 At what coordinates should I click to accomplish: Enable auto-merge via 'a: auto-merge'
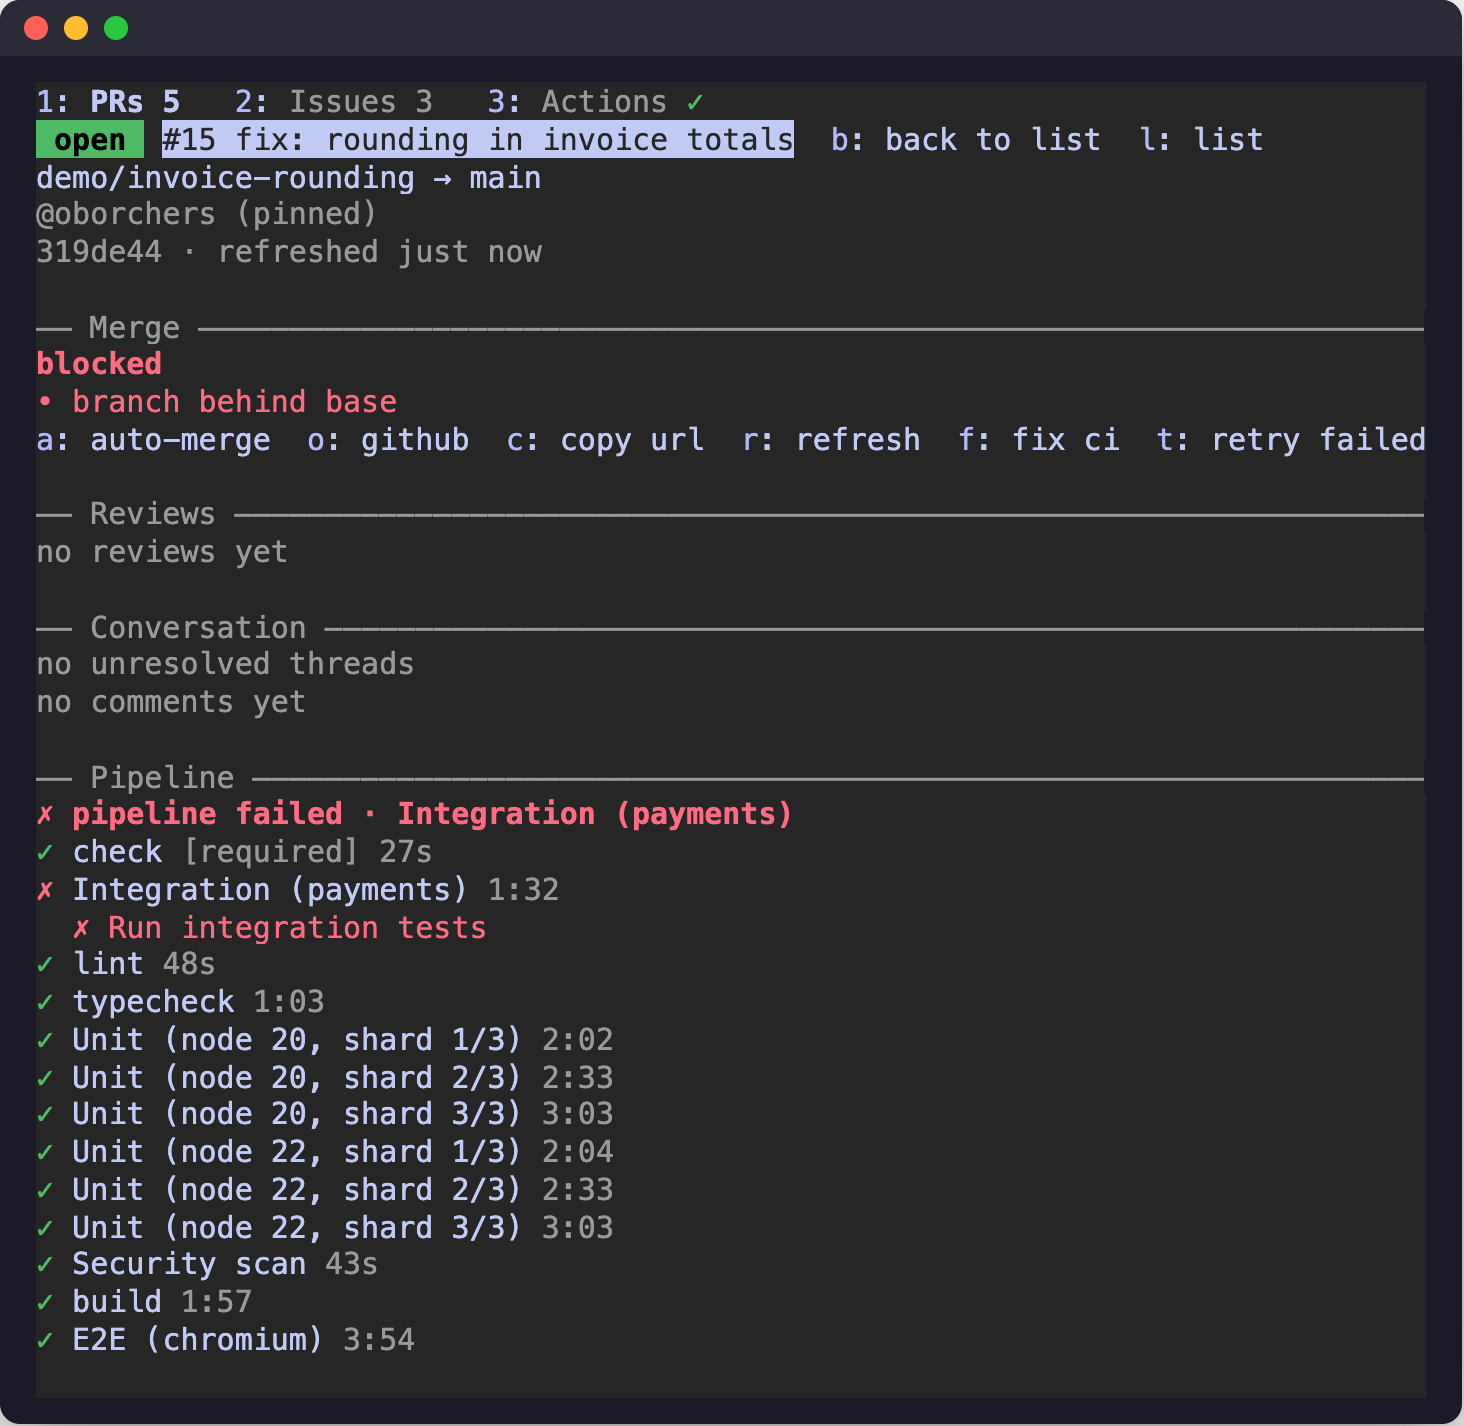153,440
